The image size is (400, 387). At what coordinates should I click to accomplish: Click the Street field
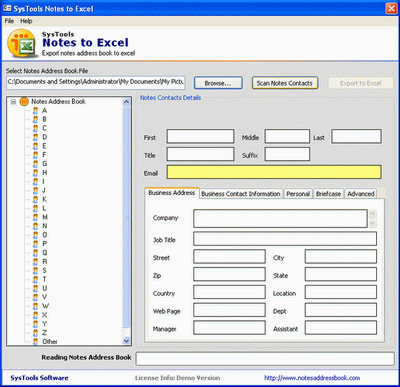[x=229, y=257]
